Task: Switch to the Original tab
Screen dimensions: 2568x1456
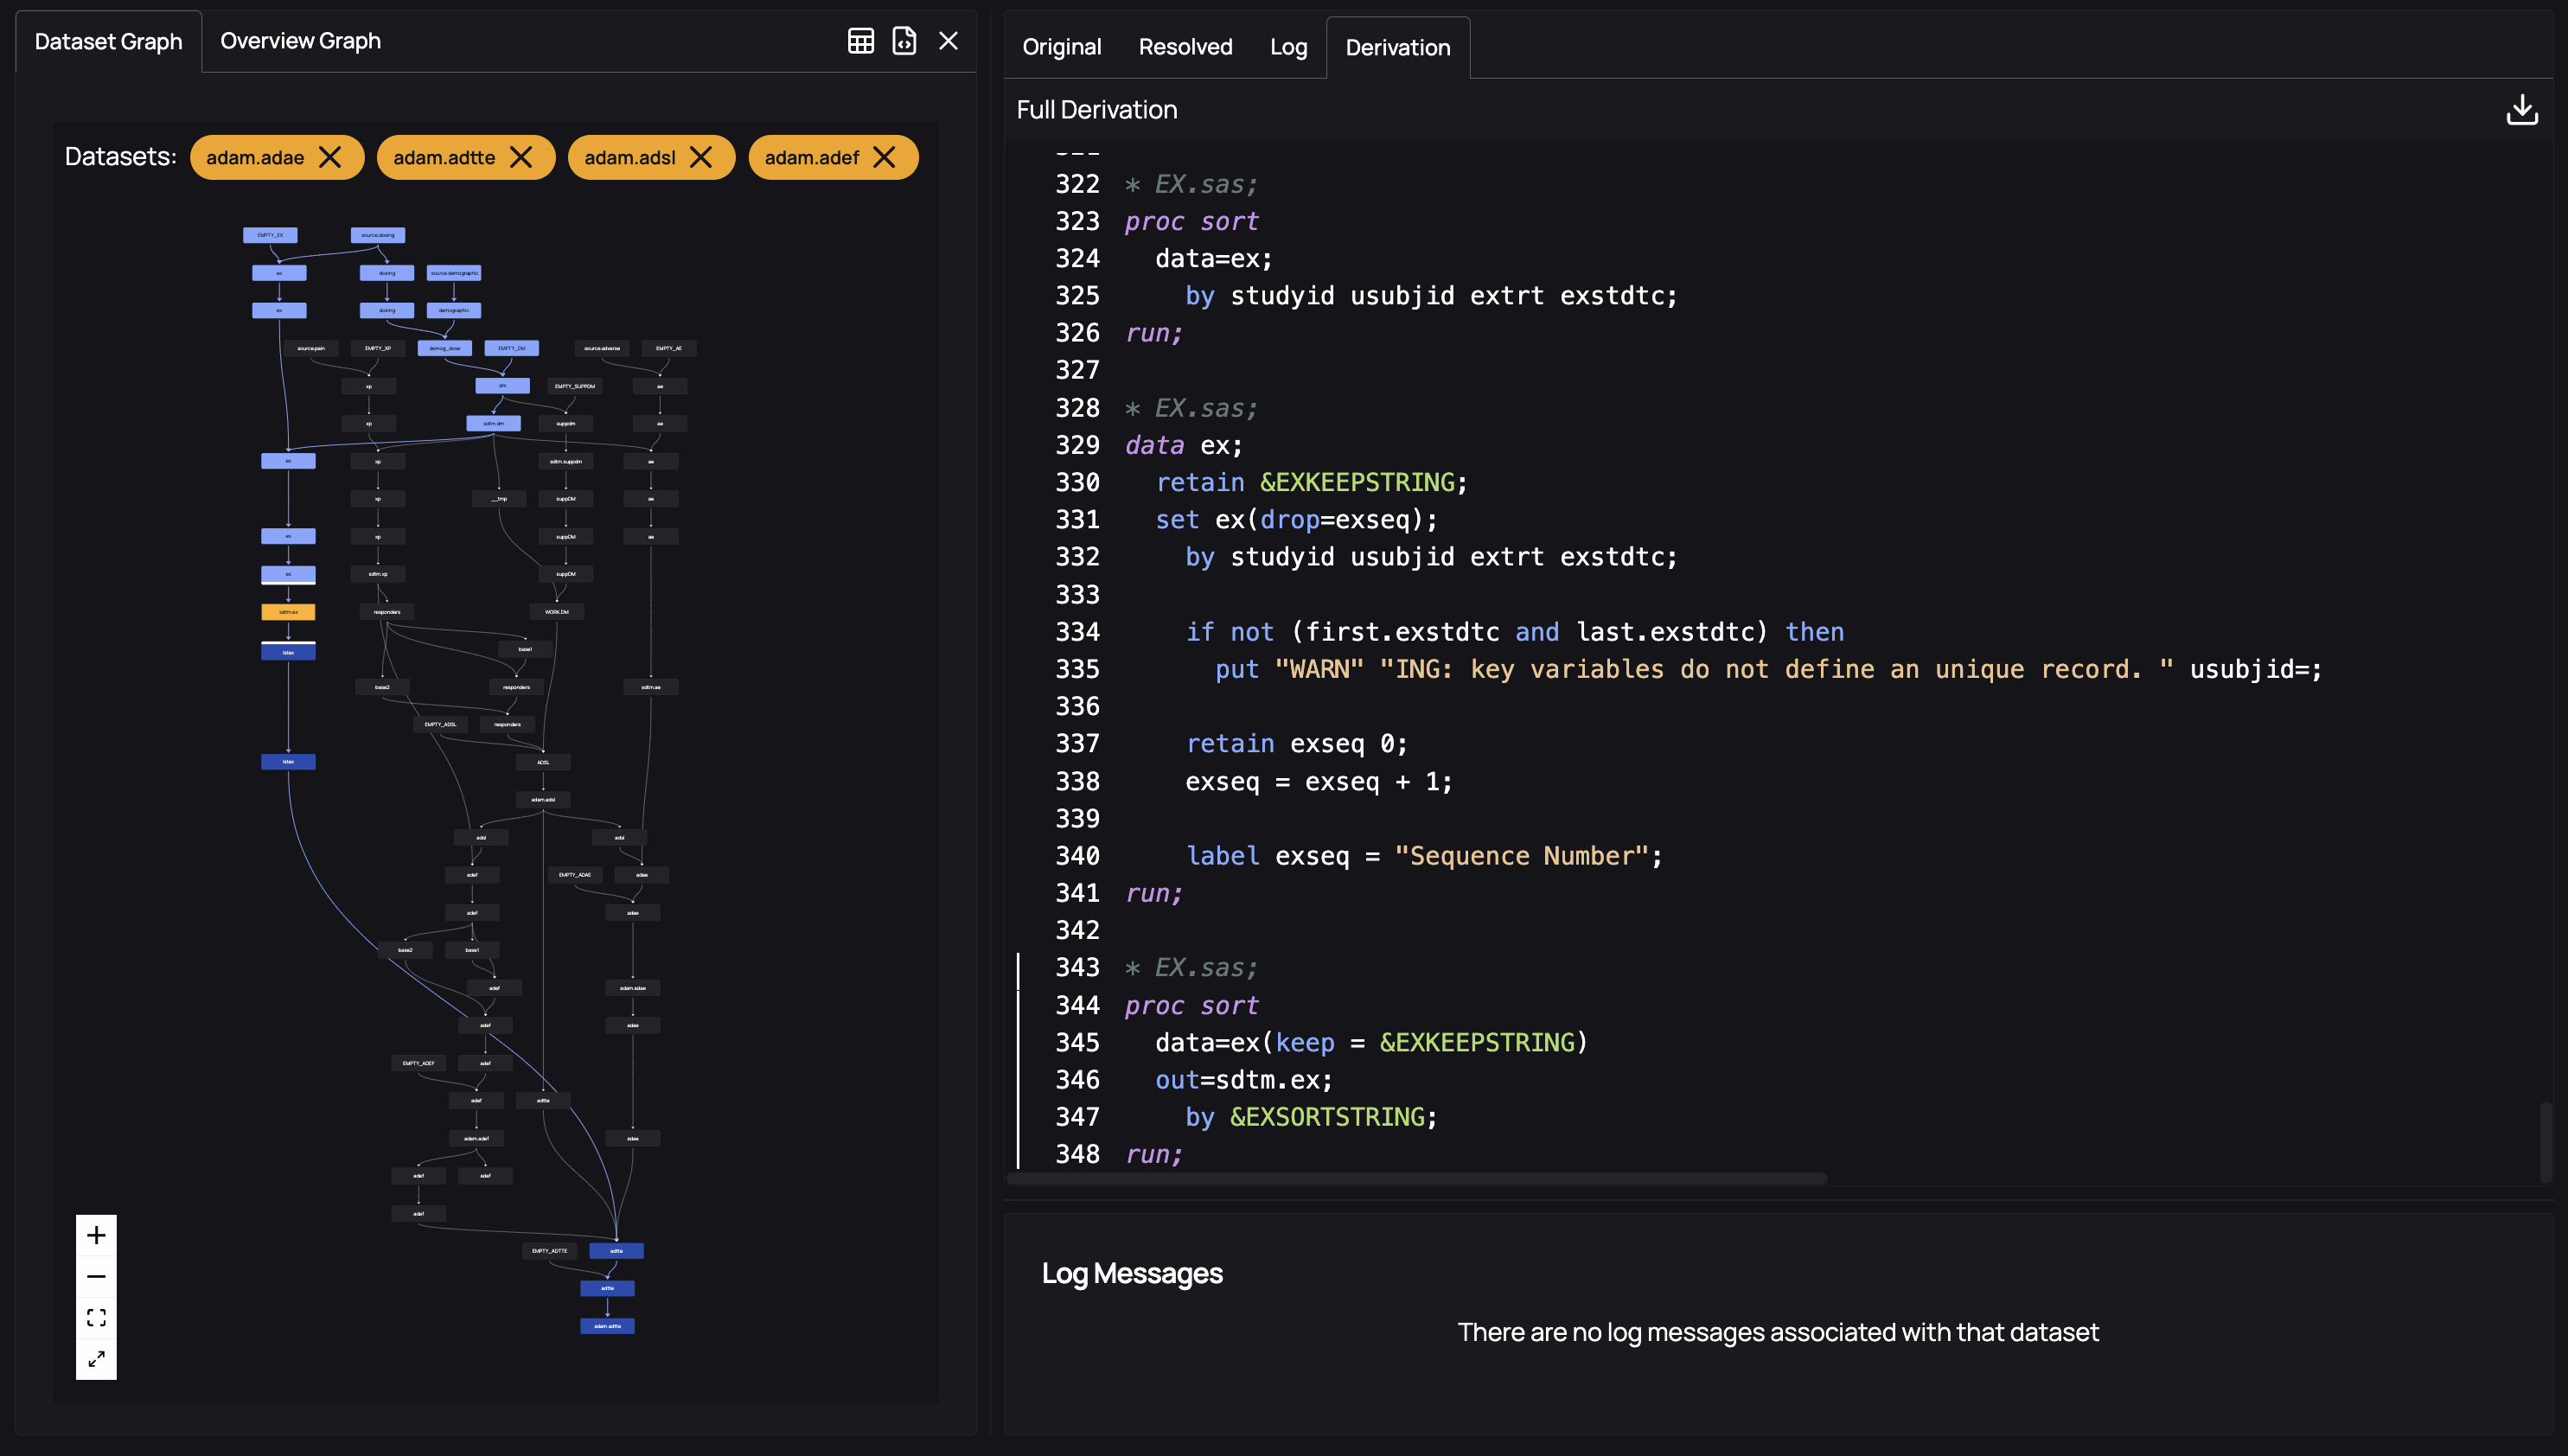Action: [x=1061, y=47]
